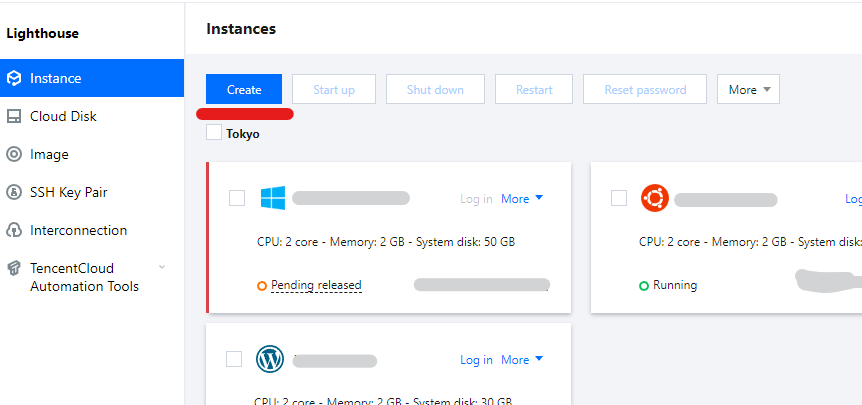This screenshot has height=405, width=862.
Task: Click the Instances page heading
Action: [x=241, y=29]
